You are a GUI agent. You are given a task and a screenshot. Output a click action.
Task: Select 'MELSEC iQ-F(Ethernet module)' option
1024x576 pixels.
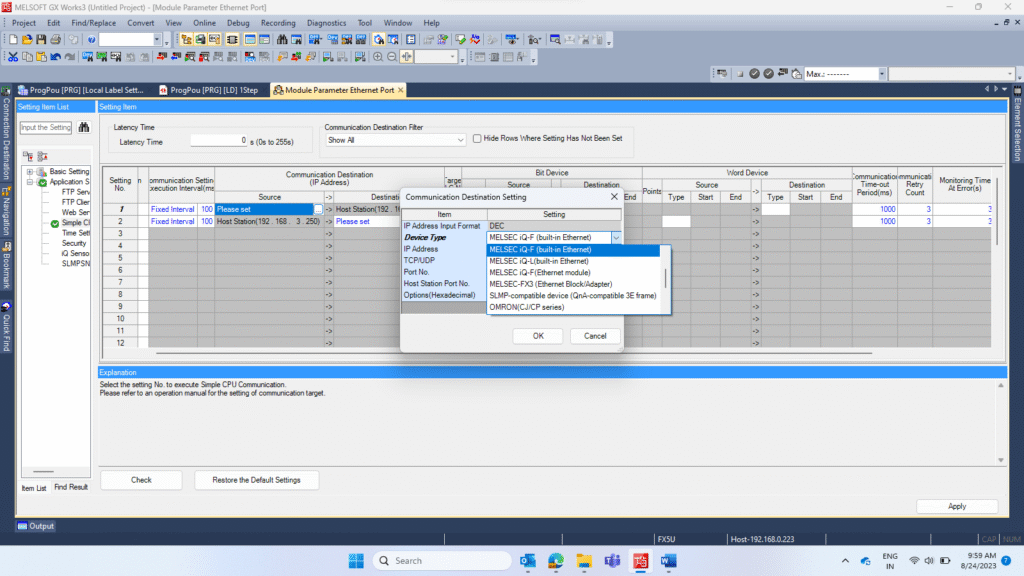point(574,273)
